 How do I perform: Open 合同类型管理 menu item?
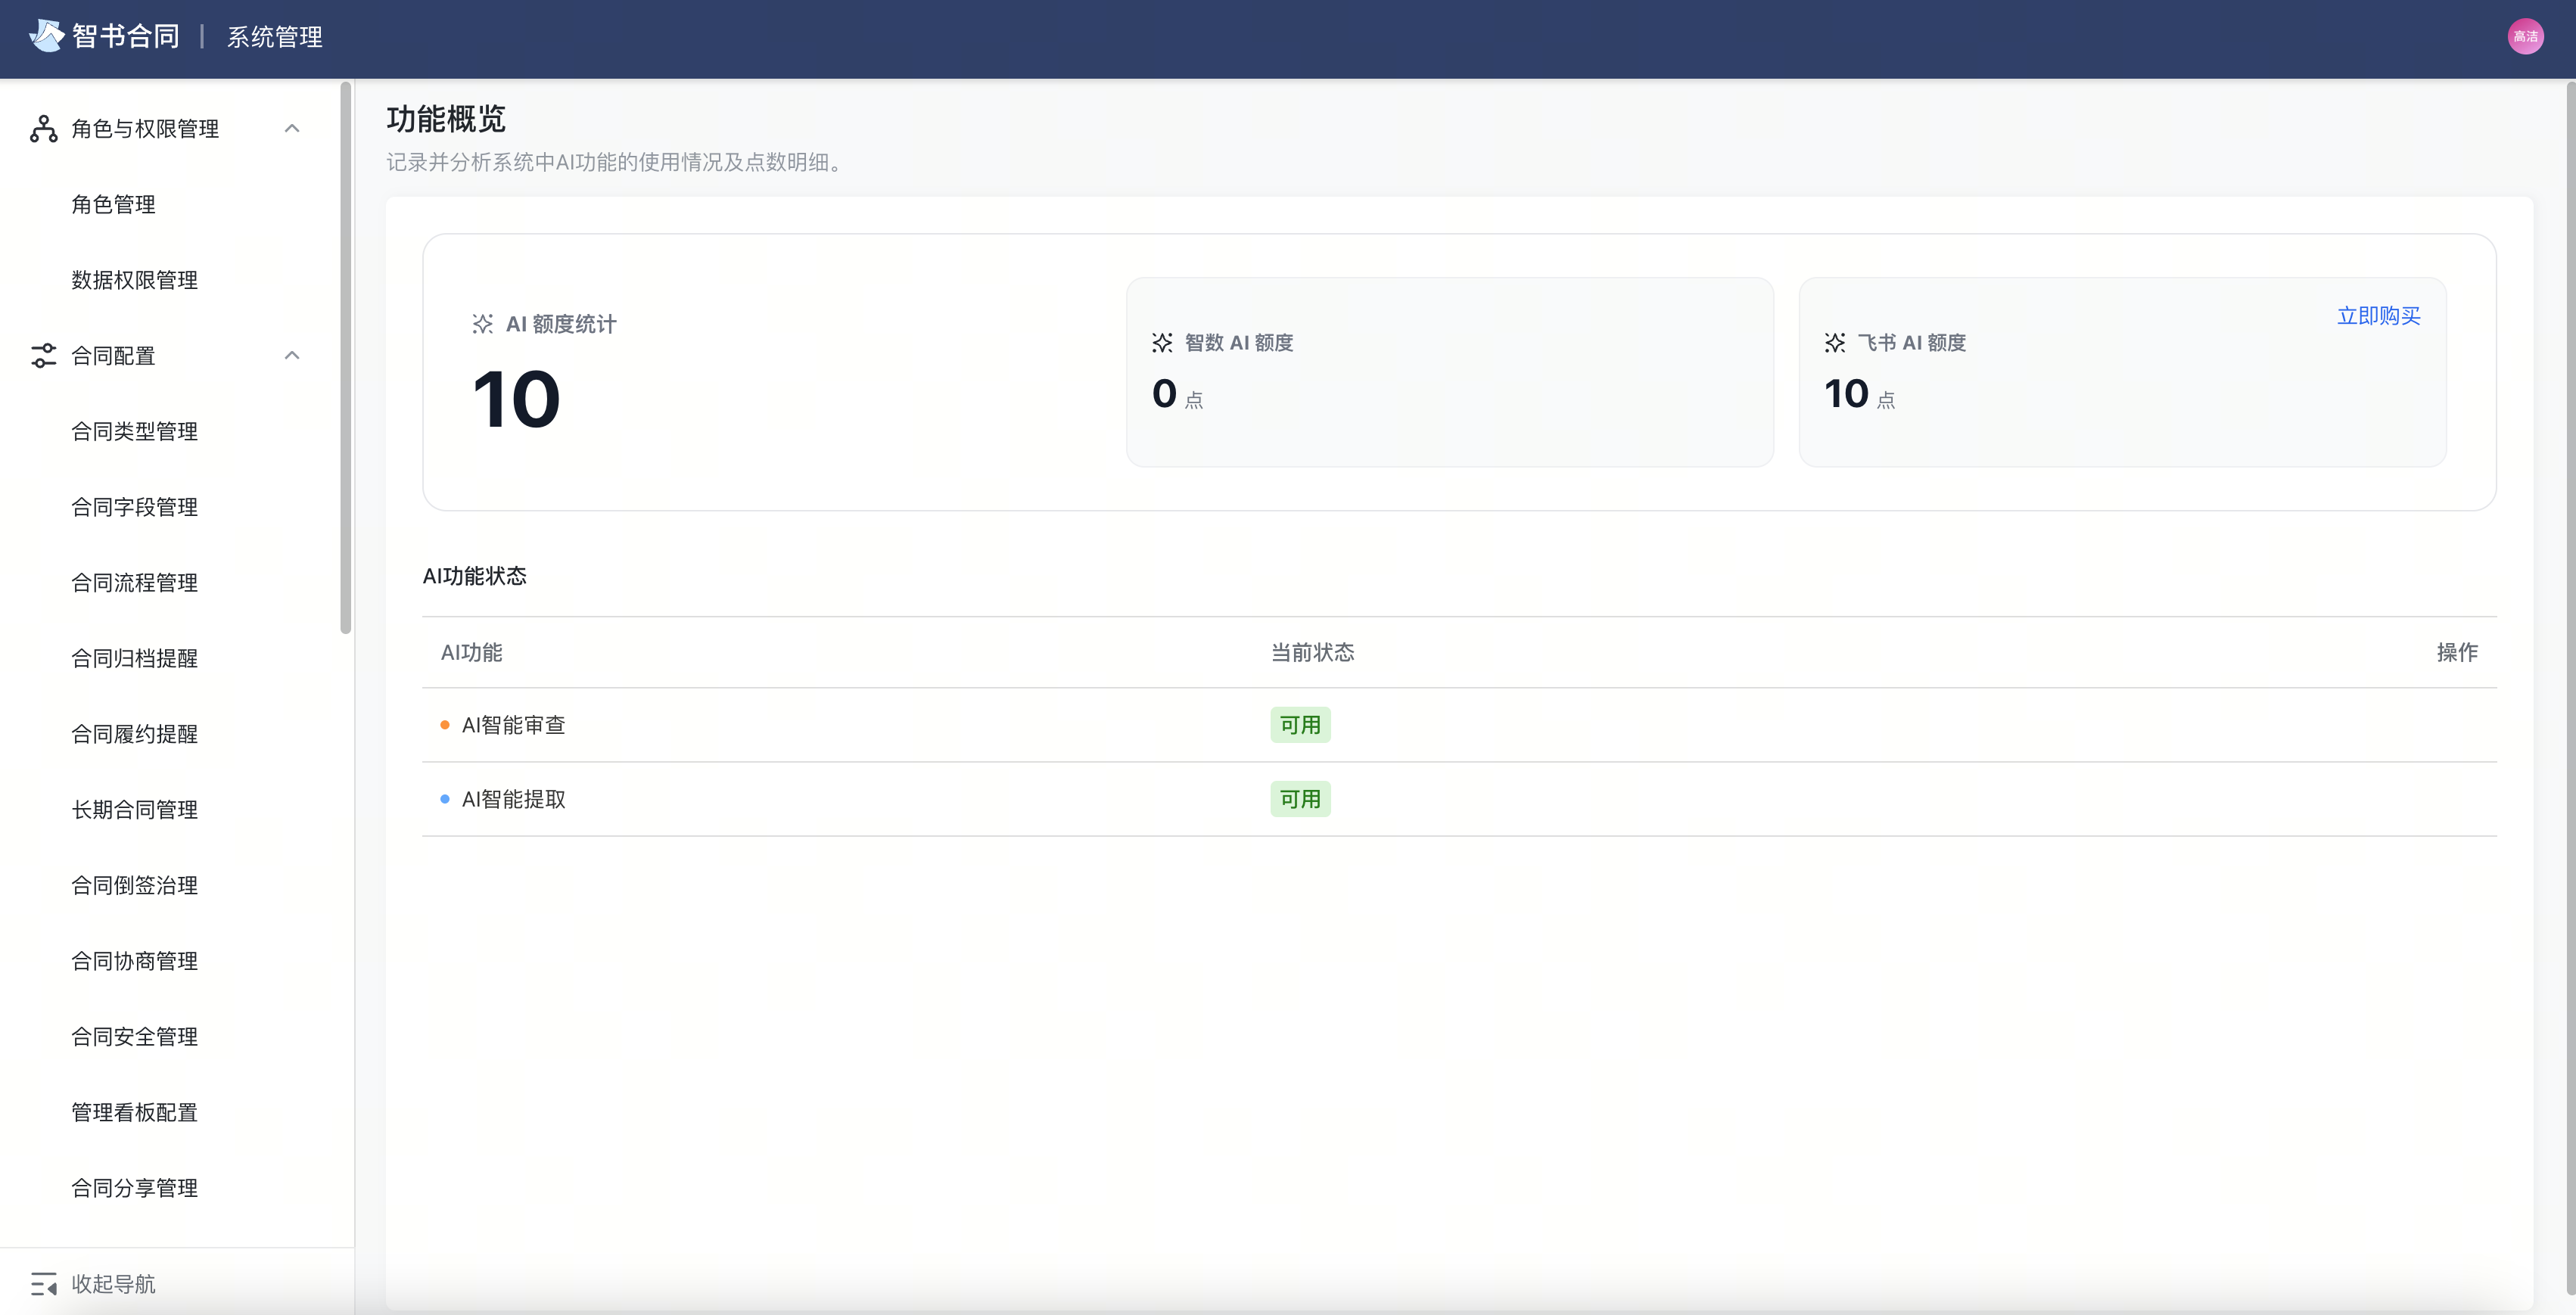coord(134,432)
